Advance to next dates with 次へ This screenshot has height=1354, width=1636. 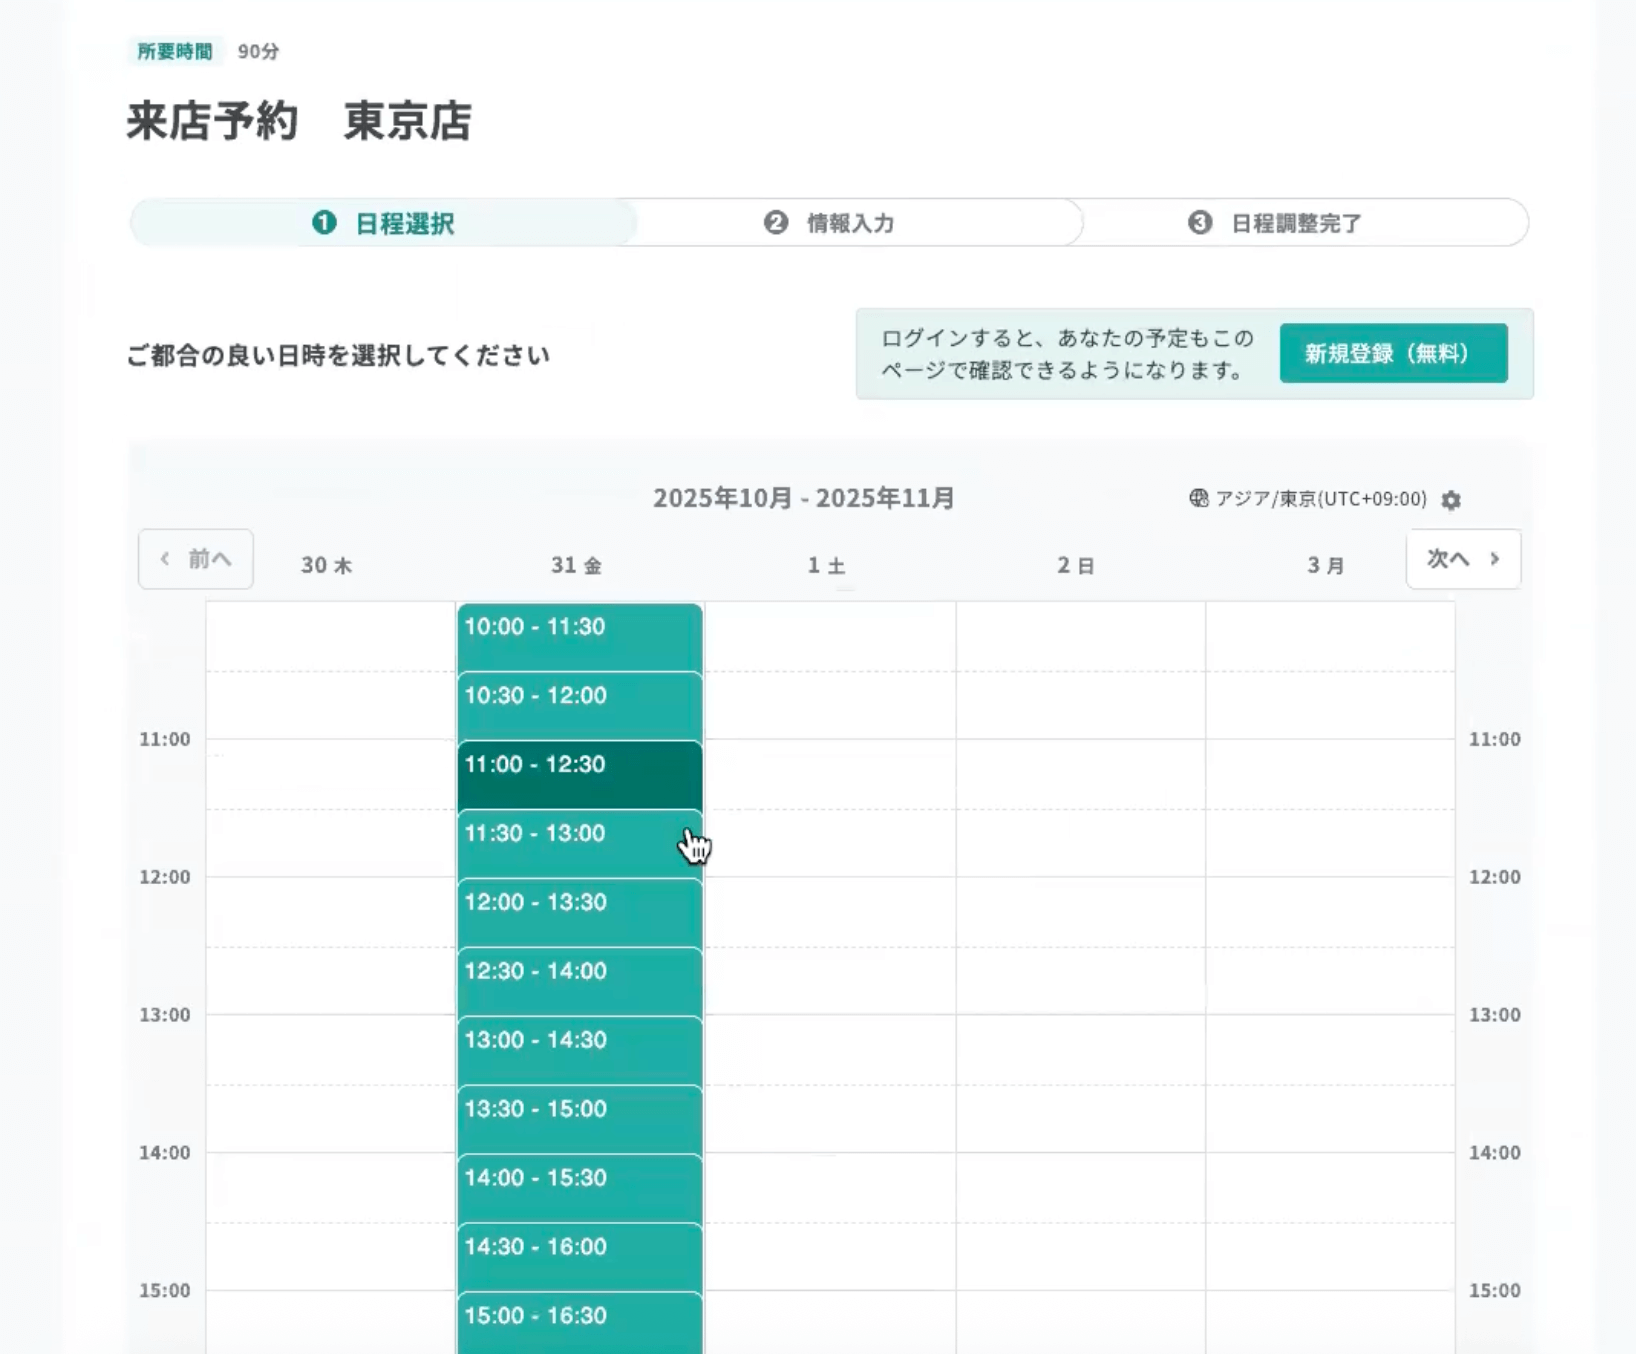pyautogui.click(x=1463, y=559)
